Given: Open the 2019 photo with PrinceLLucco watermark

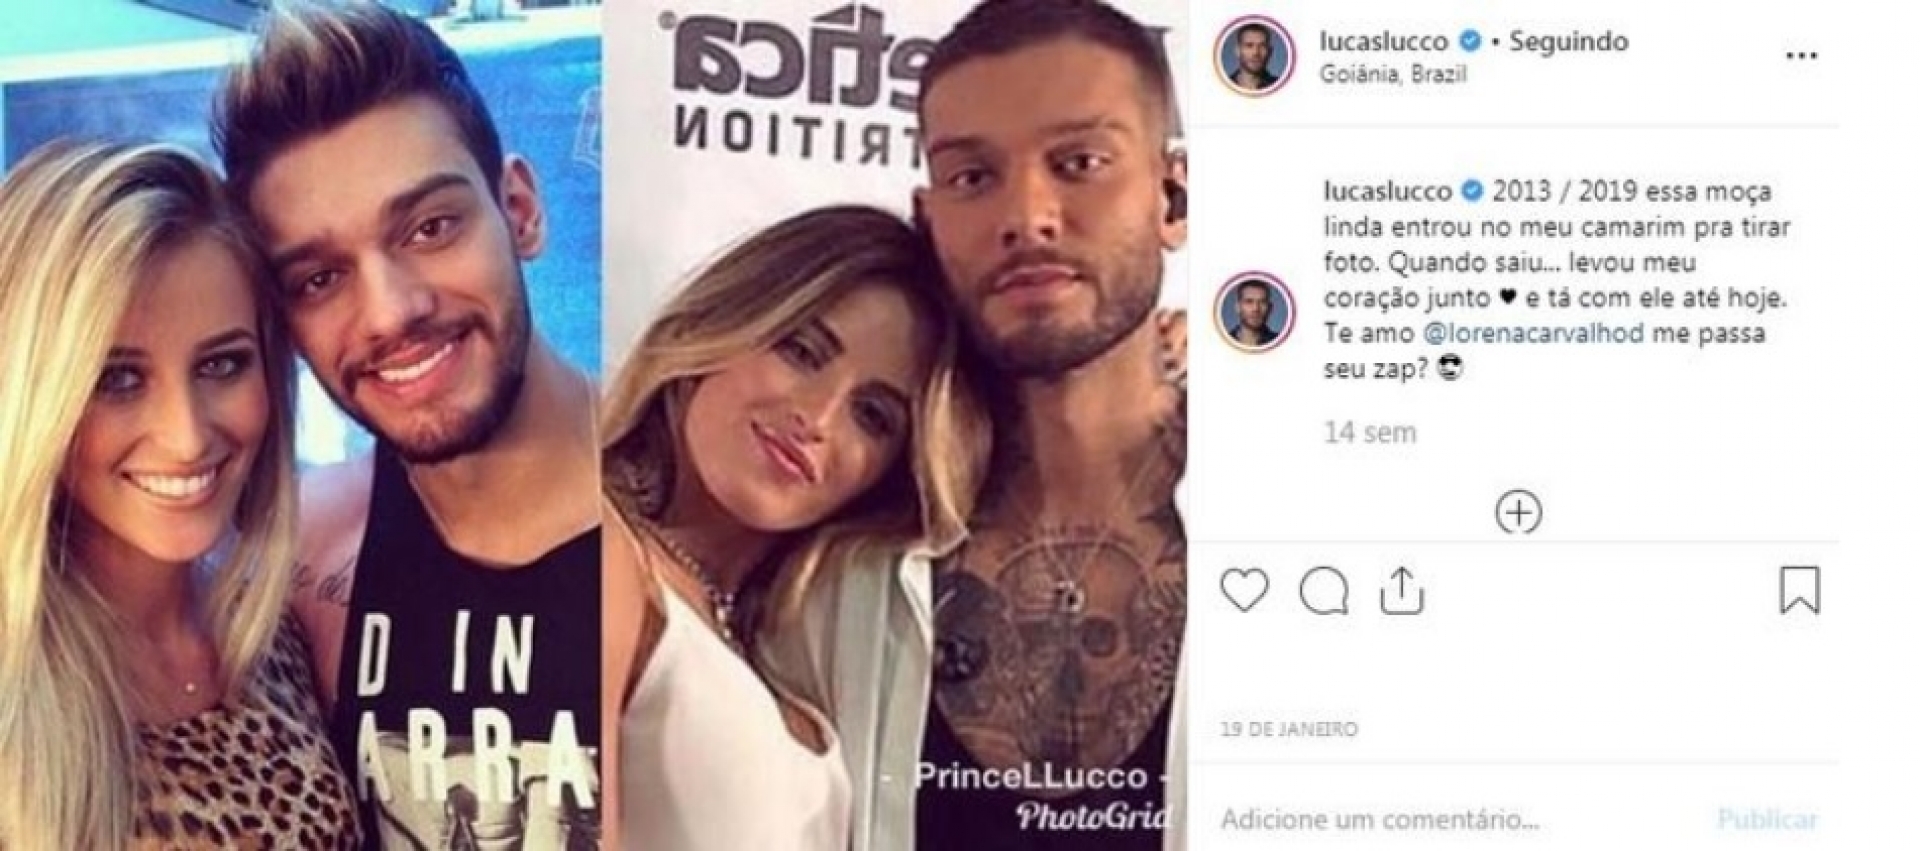Looking at the screenshot, I should (894, 425).
